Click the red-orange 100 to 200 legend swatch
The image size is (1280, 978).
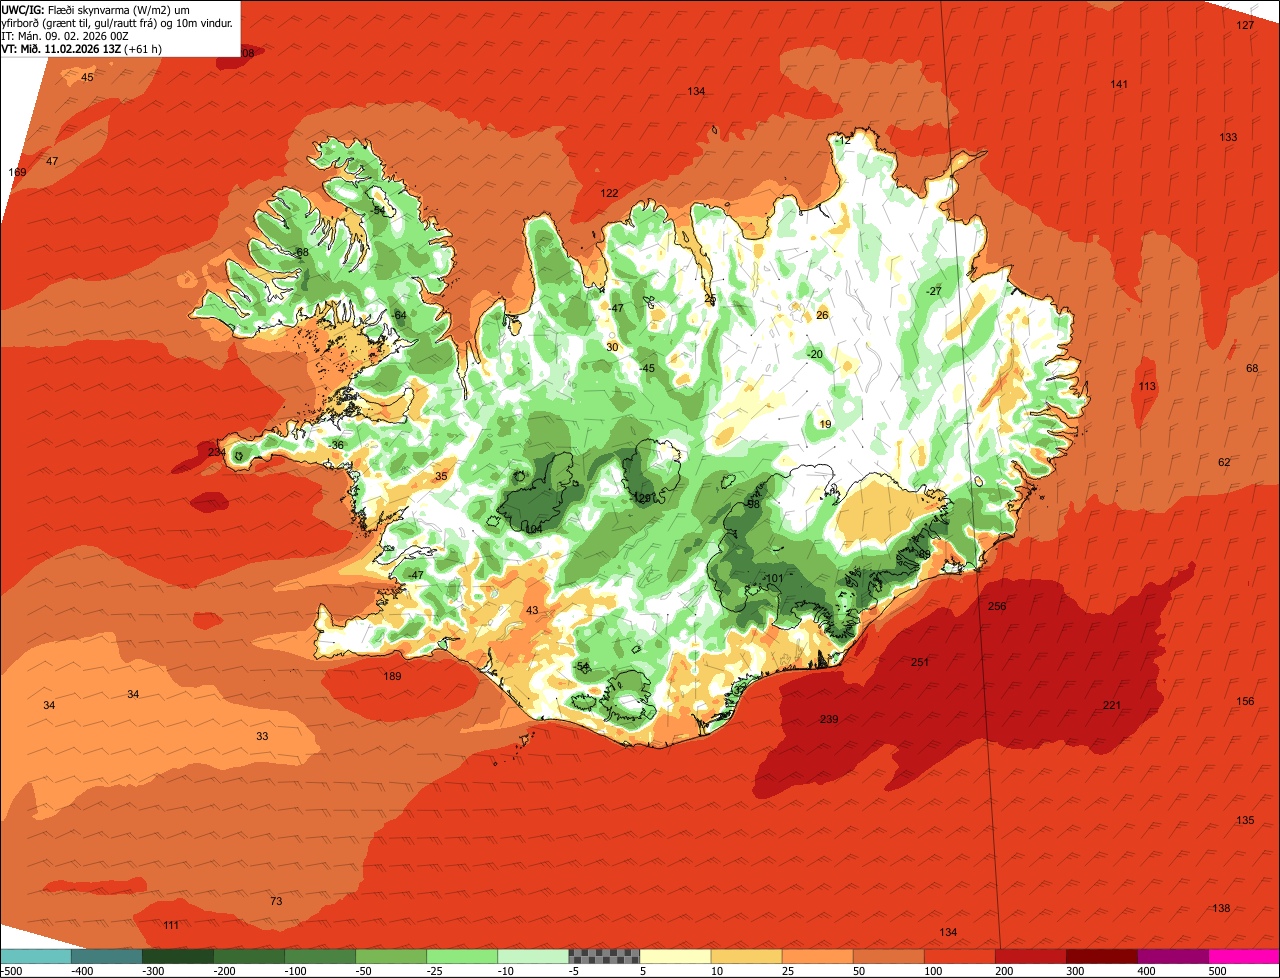coord(959,956)
